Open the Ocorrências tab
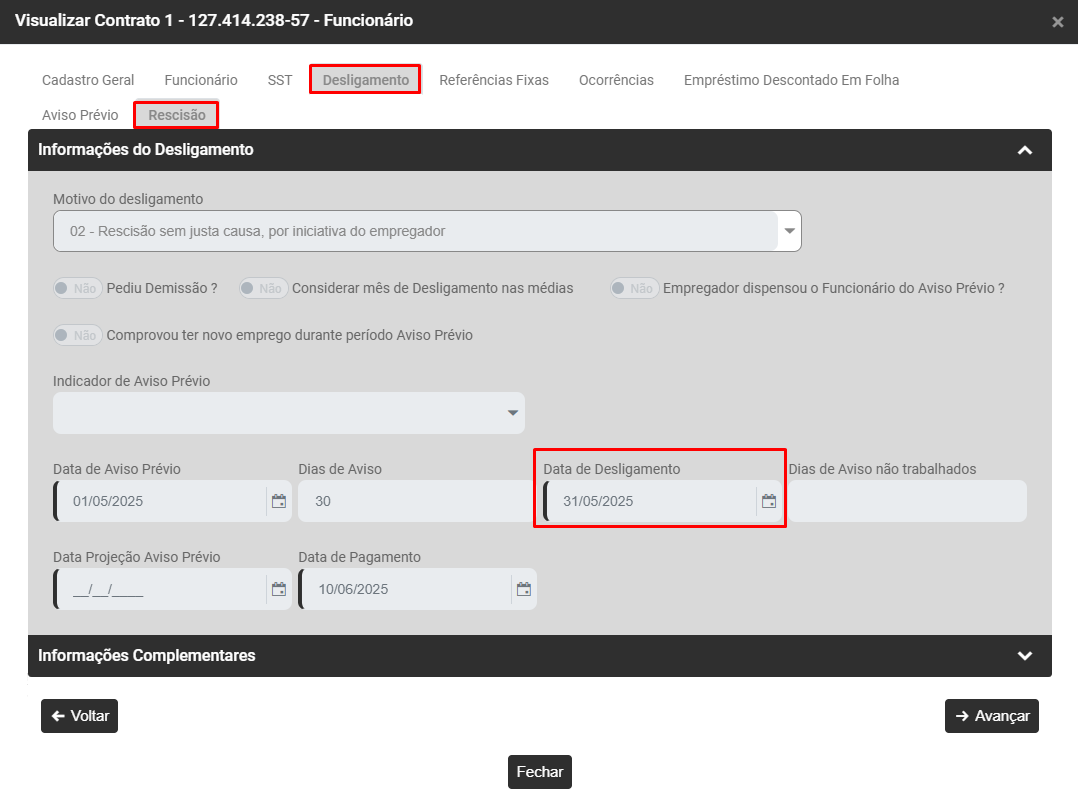This screenshot has width=1078, height=797. tap(616, 80)
